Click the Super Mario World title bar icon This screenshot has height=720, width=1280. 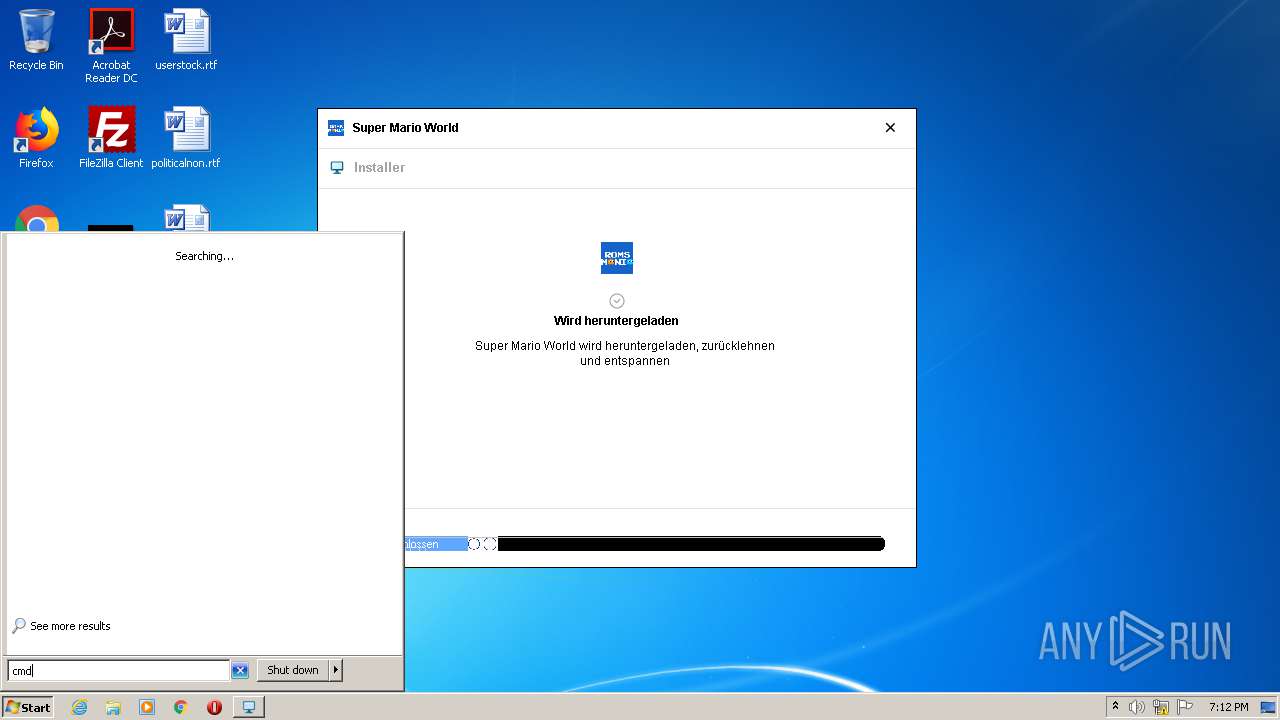(x=336, y=128)
